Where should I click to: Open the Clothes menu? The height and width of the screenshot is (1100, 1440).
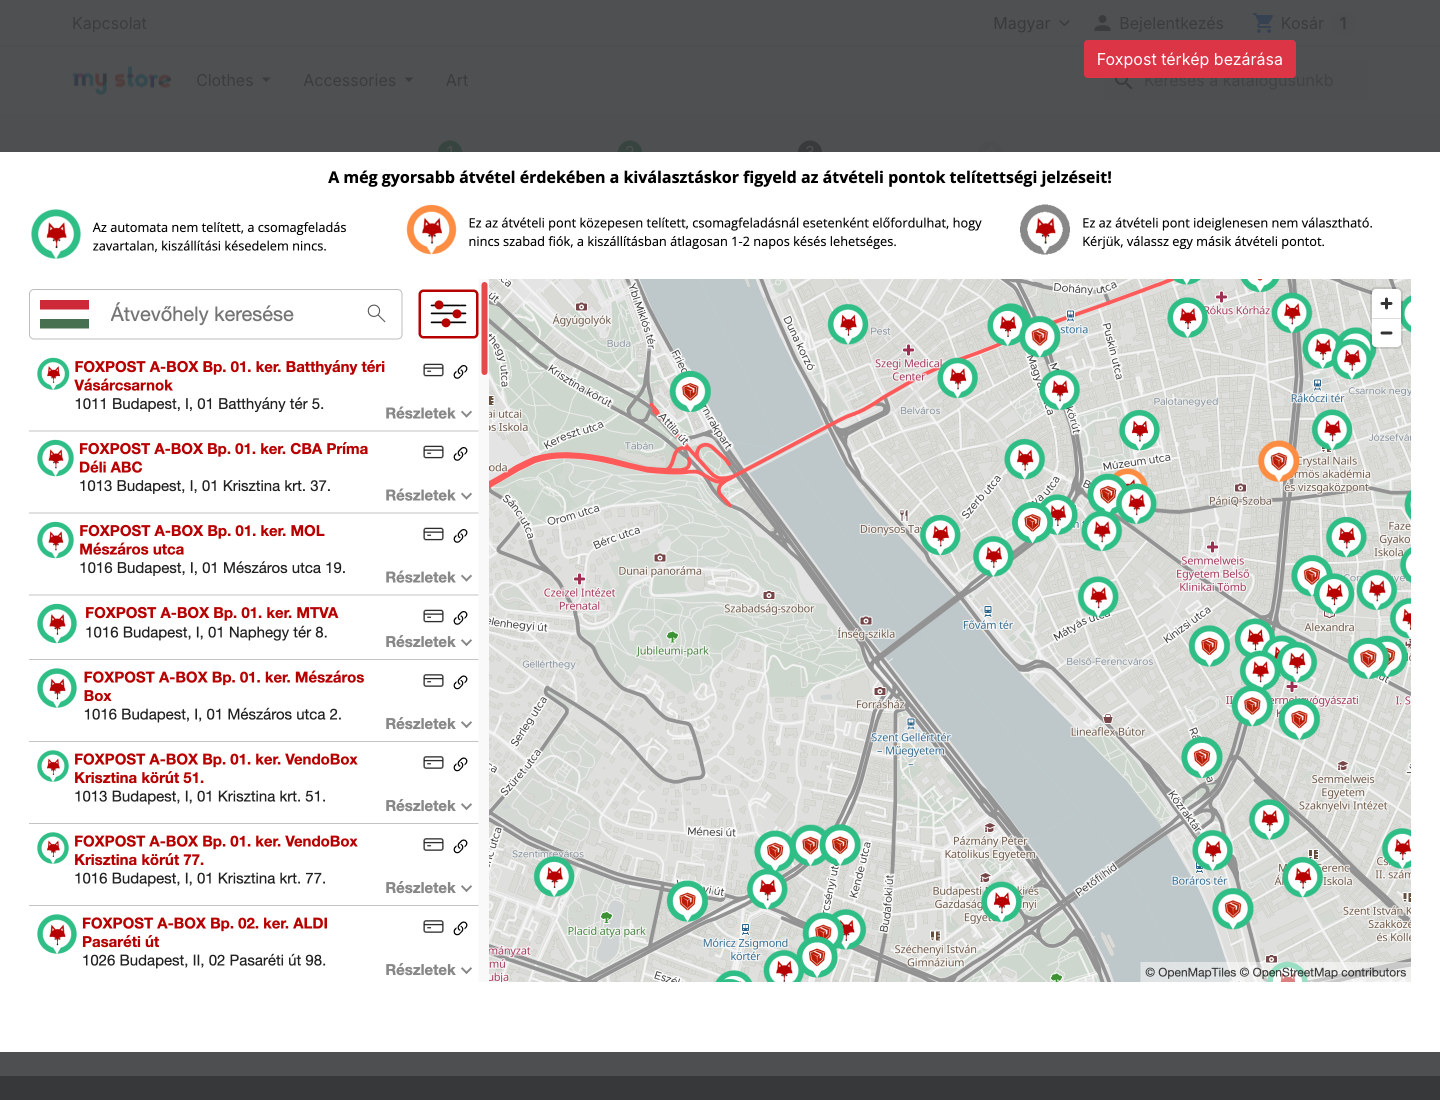coord(233,80)
